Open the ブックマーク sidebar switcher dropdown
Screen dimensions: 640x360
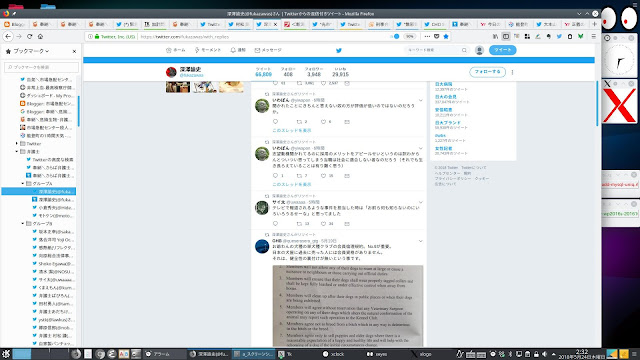(31, 51)
